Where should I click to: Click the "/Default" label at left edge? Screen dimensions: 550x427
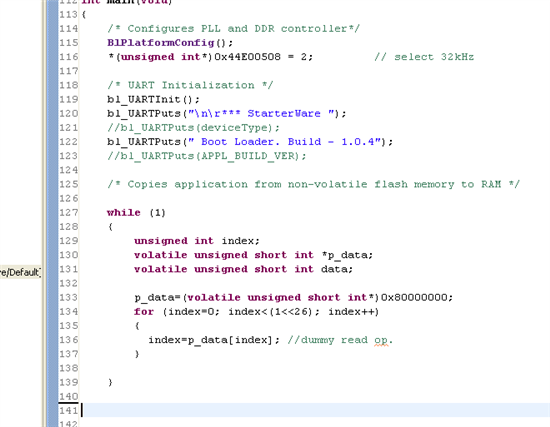click(x=20, y=273)
